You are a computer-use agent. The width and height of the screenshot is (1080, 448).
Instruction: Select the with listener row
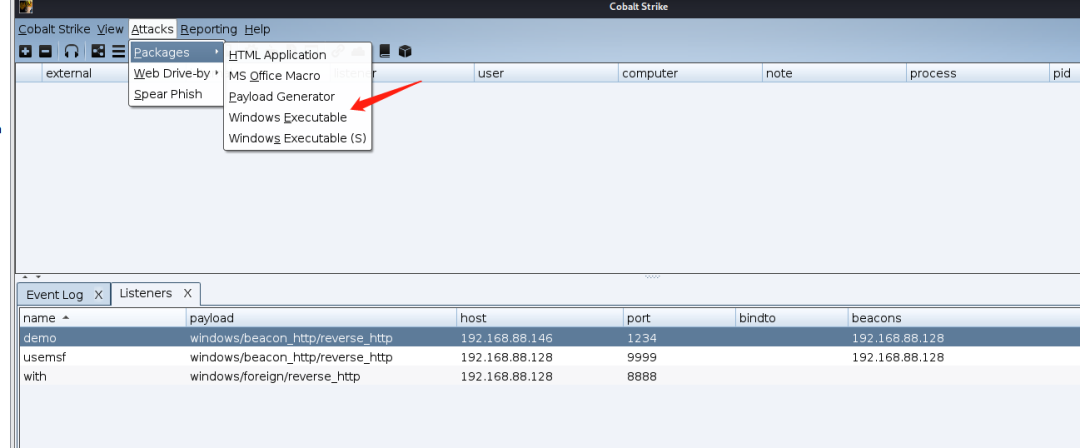pos(550,376)
